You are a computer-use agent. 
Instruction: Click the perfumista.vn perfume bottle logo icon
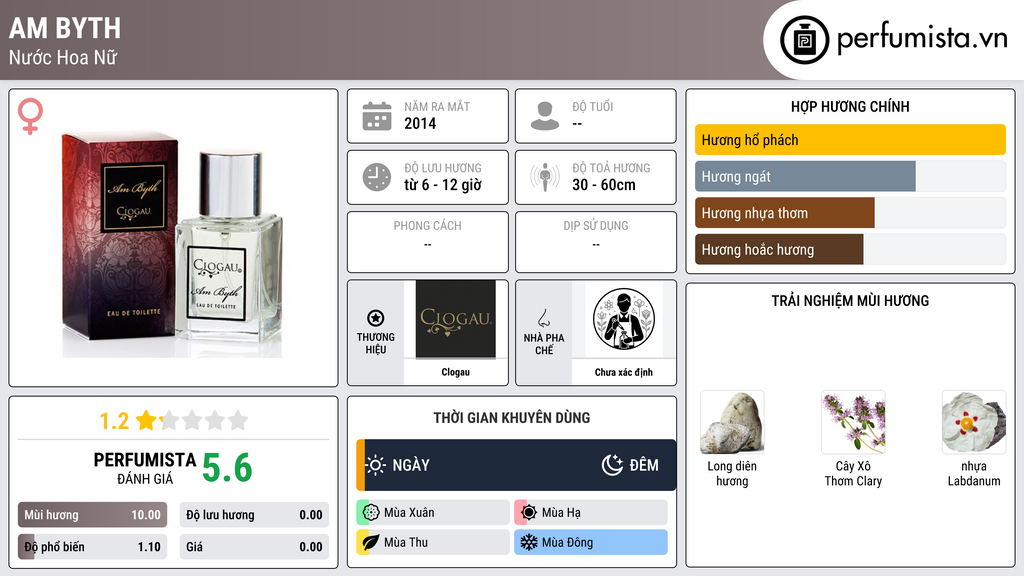point(804,40)
